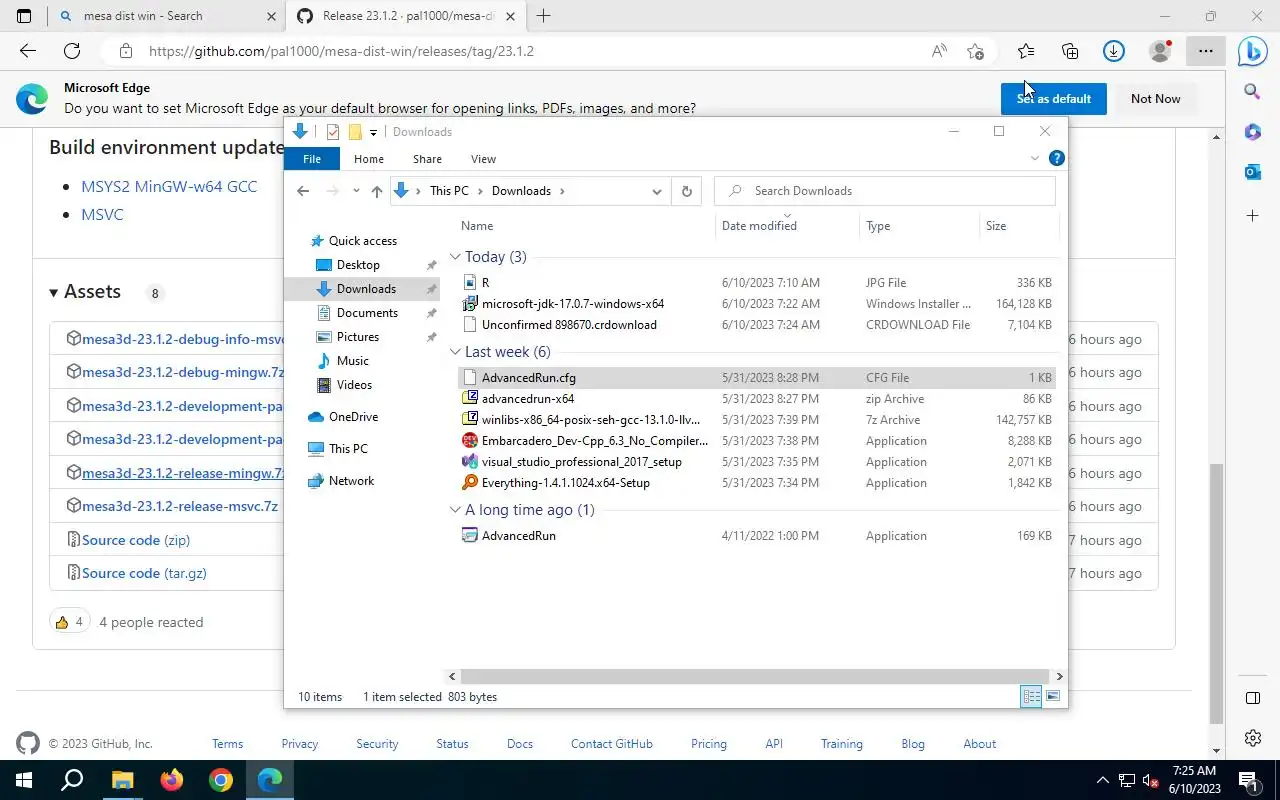The image size is (1280, 800).
Task: Collapse the Last week group
Action: [x=455, y=352]
